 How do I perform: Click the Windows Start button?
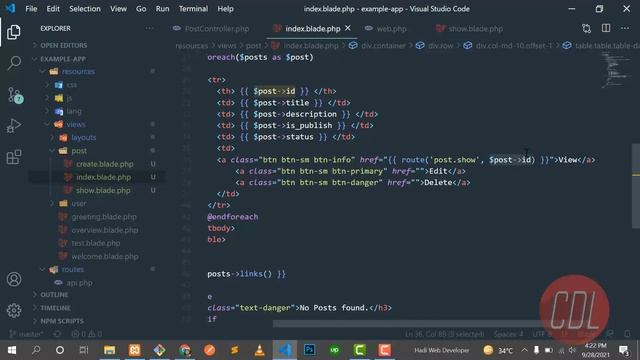11,350
